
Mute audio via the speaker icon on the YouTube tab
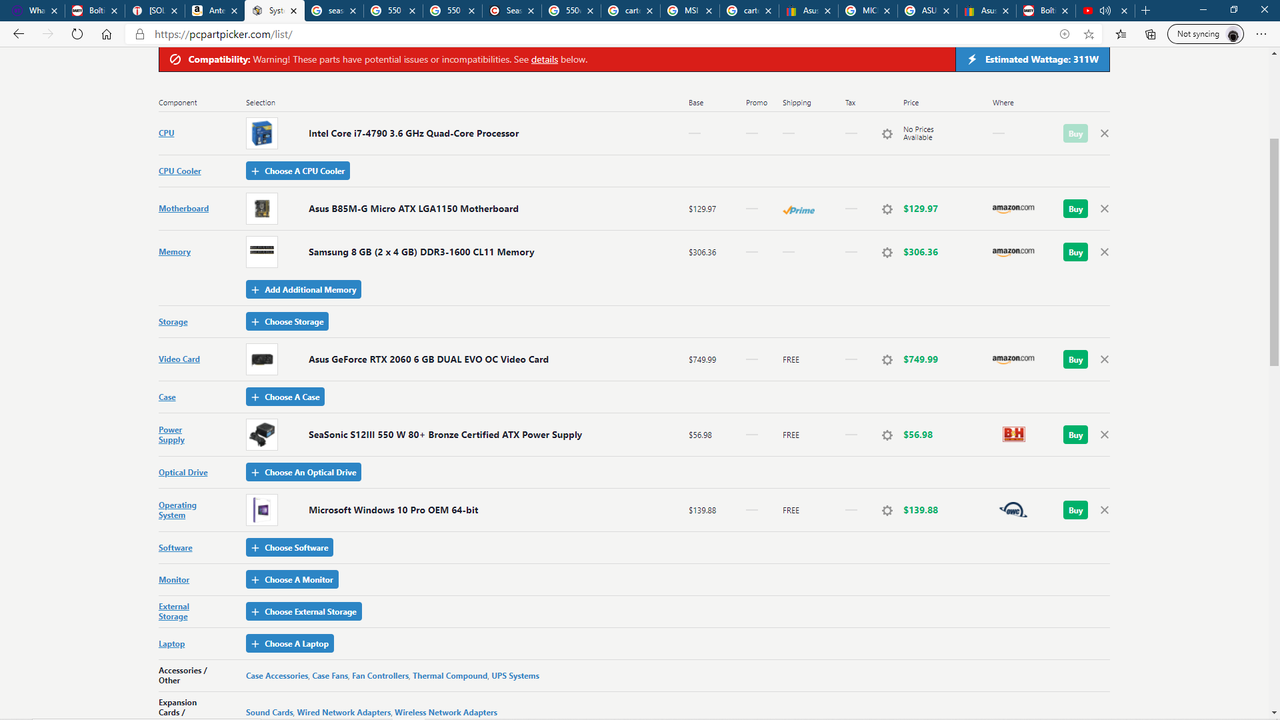[x=1105, y=11]
